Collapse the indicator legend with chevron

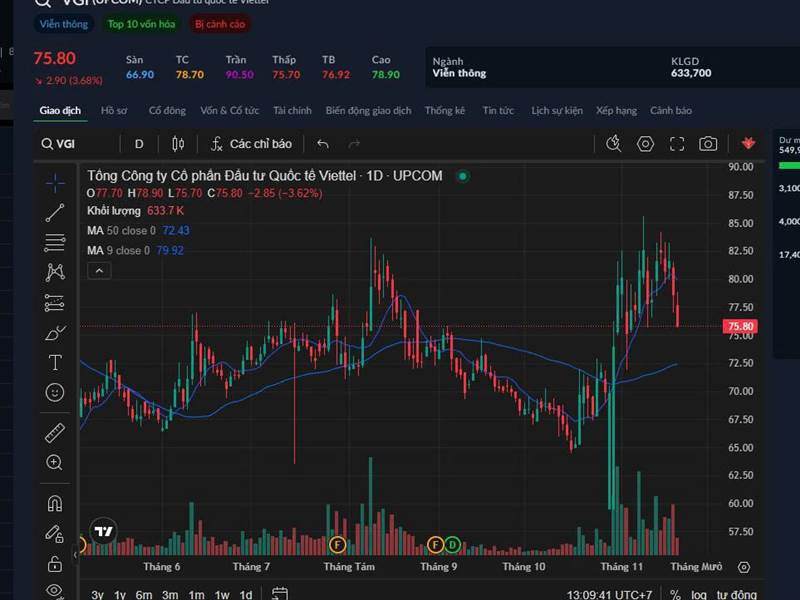click(99, 270)
